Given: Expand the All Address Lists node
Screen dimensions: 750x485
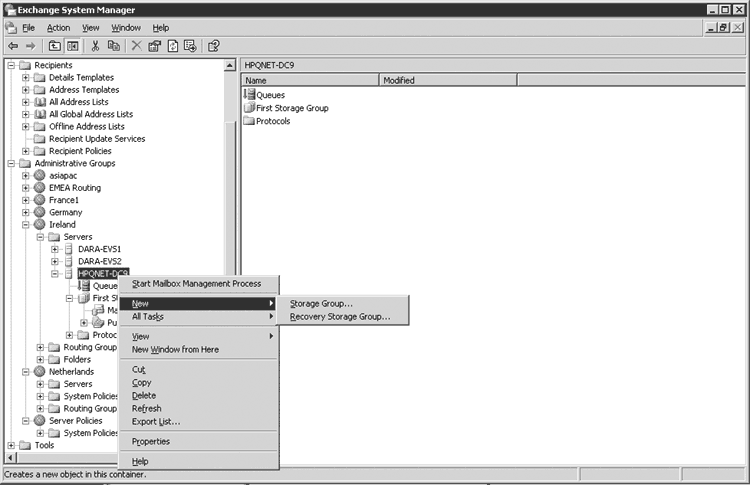Looking at the screenshot, I should tap(26, 102).
